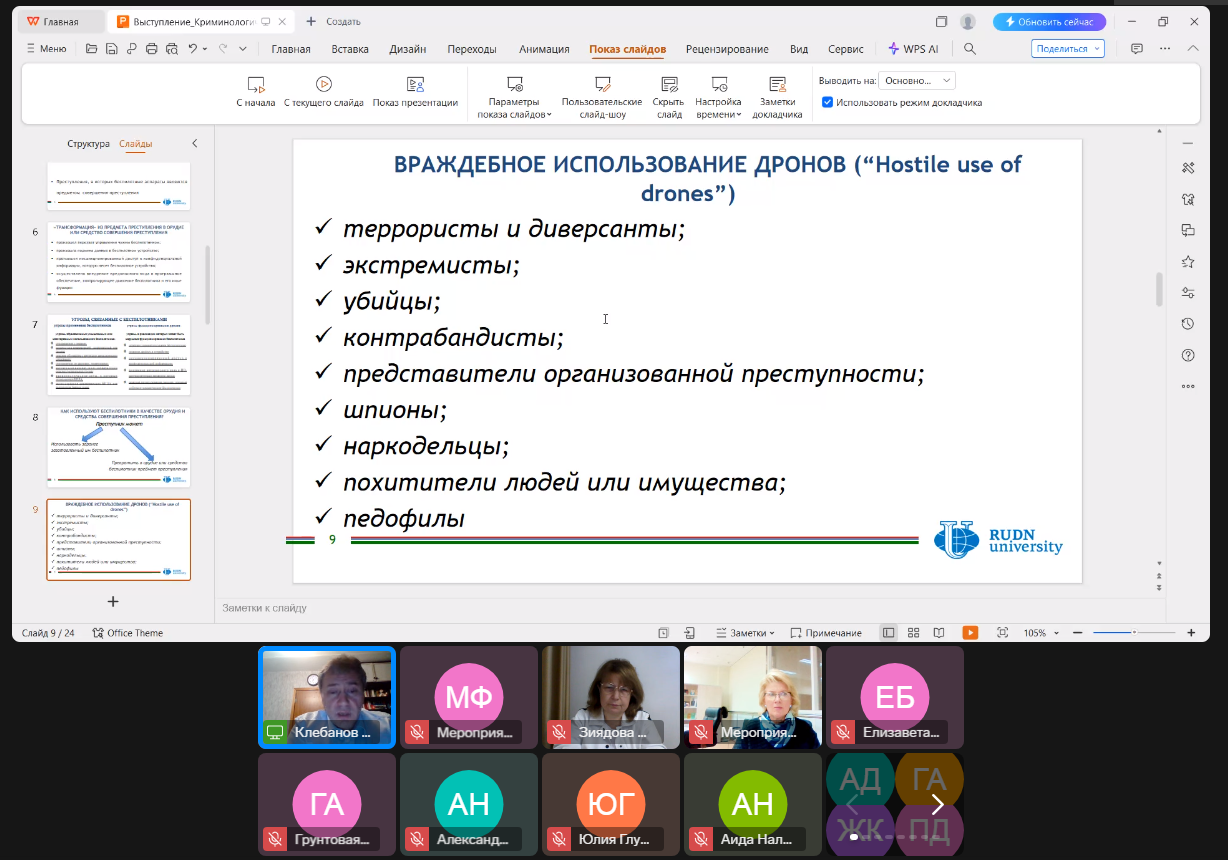1228x860 pixels.
Task: Click Поделиться share button
Action: point(1067,49)
